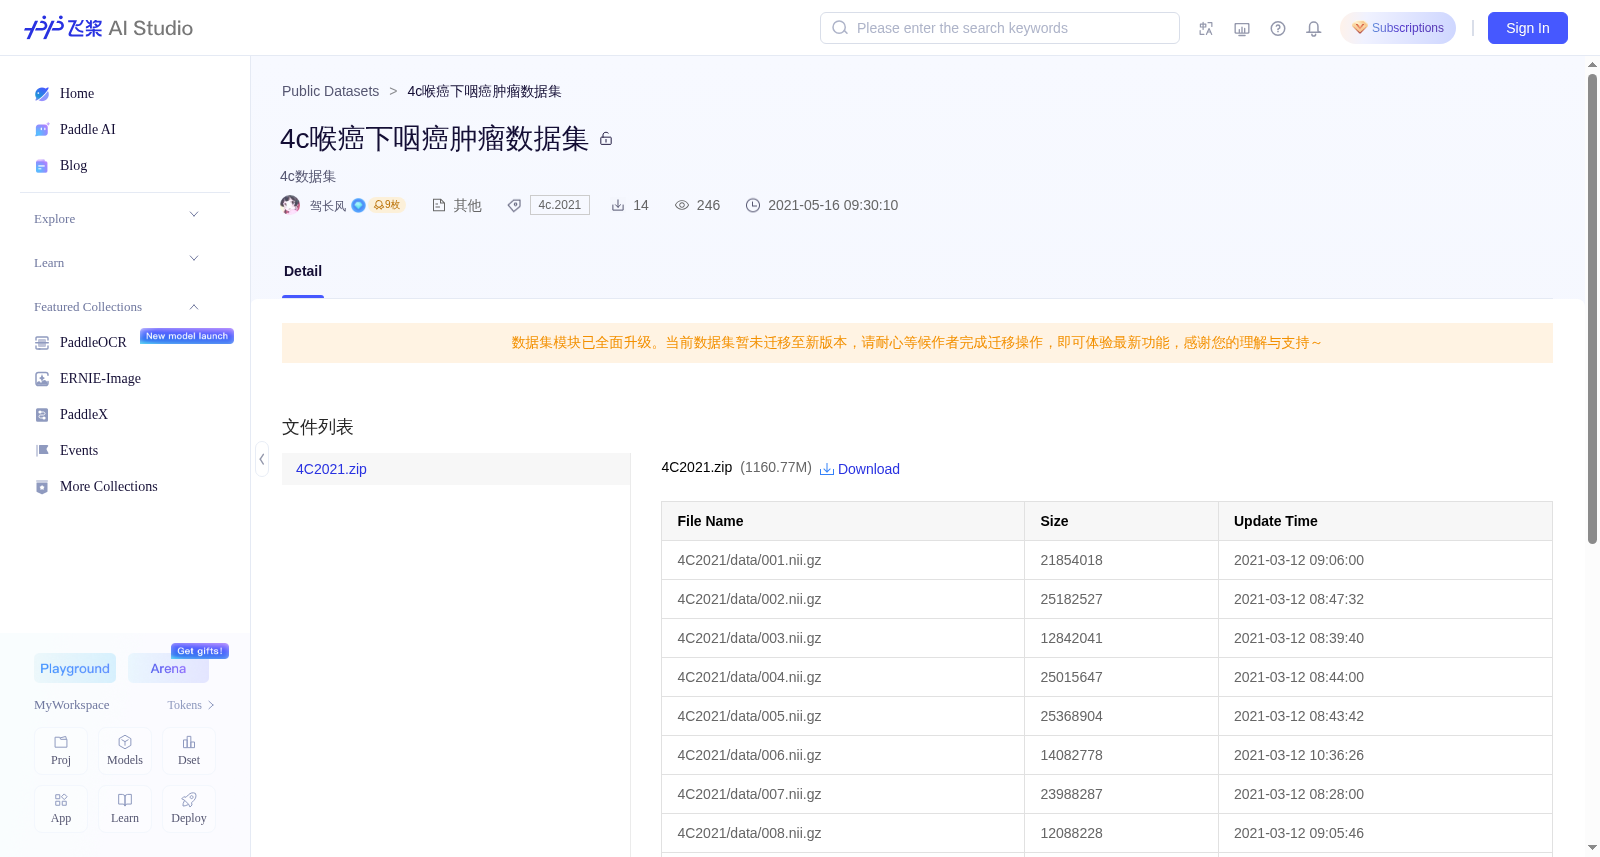Download the 4C2021.zip file
The image size is (1600, 857).
(860, 469)
